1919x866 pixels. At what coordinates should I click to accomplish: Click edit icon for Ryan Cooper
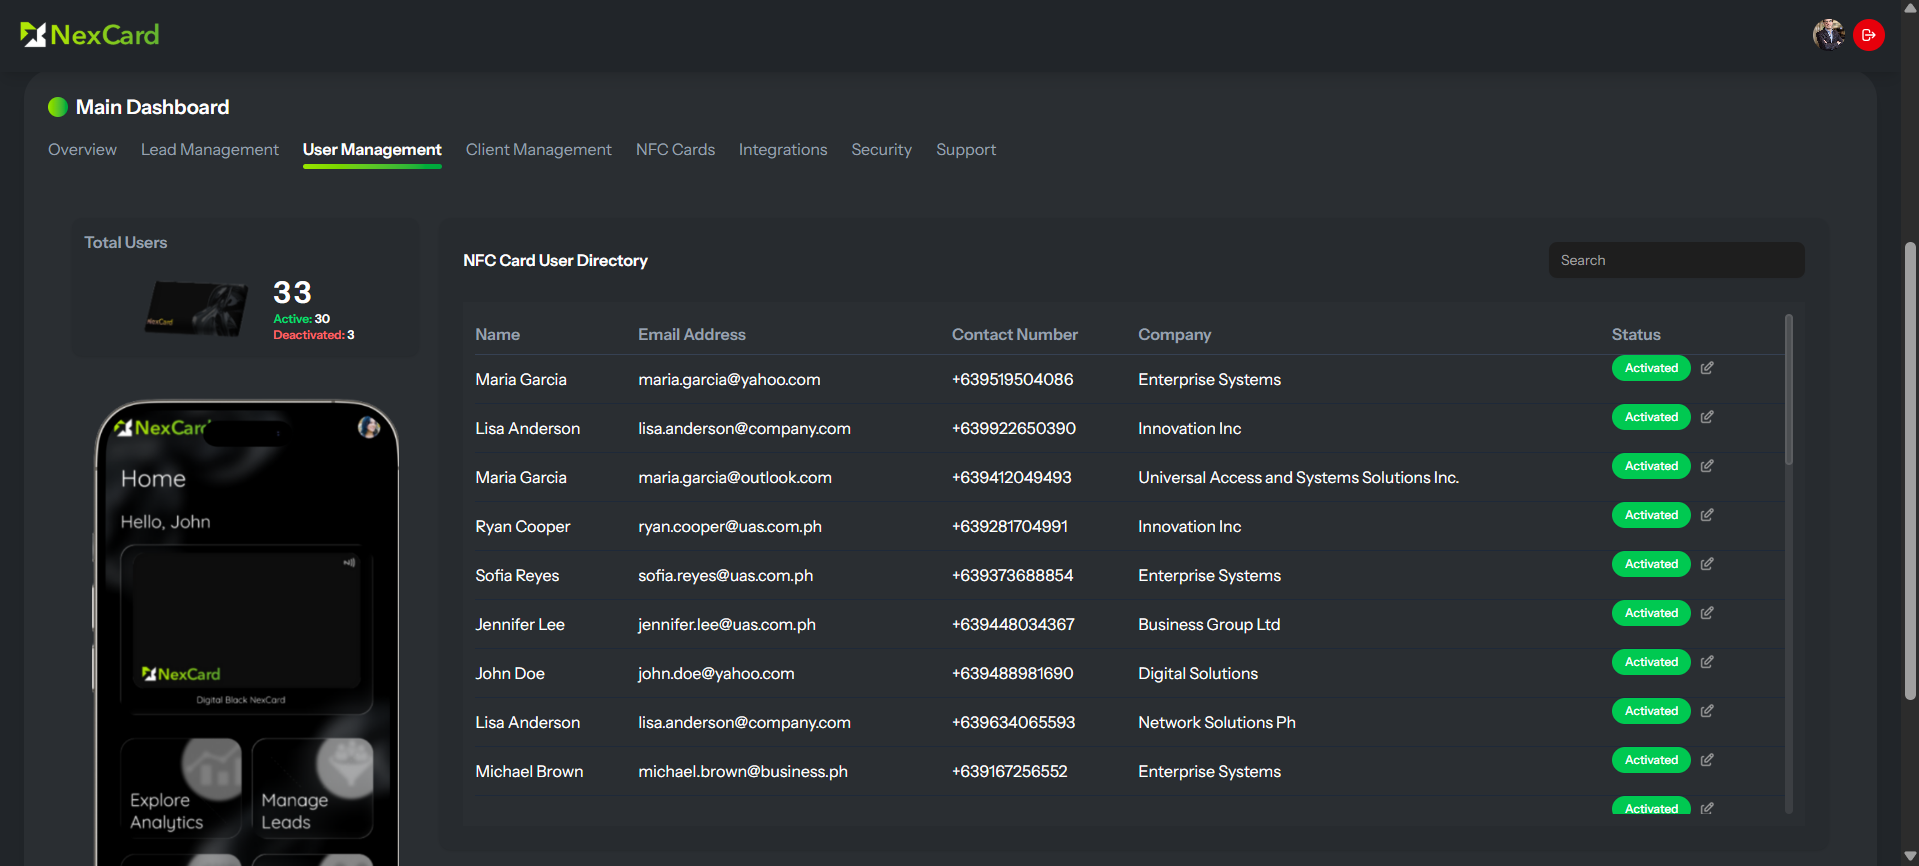[1707, 515]
